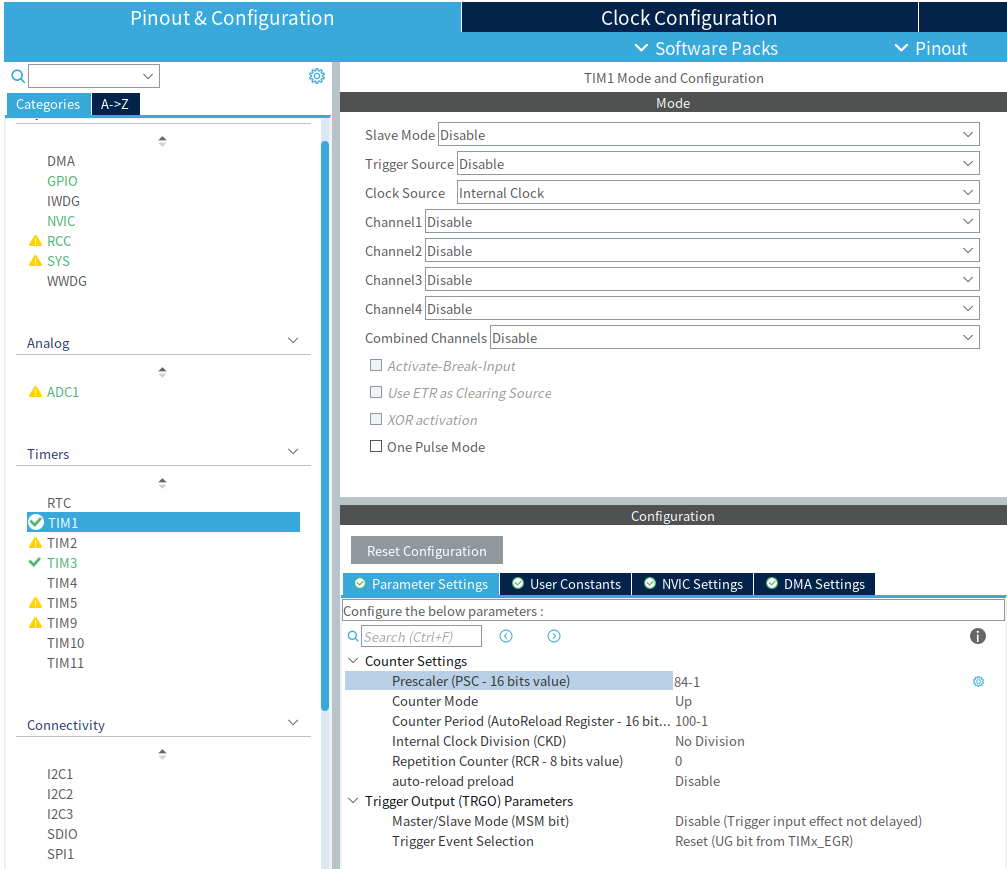Open the Clock Source dropdown
This screenshot has width=1007, height=869.
pyautogui.click(x=718, y=193)
